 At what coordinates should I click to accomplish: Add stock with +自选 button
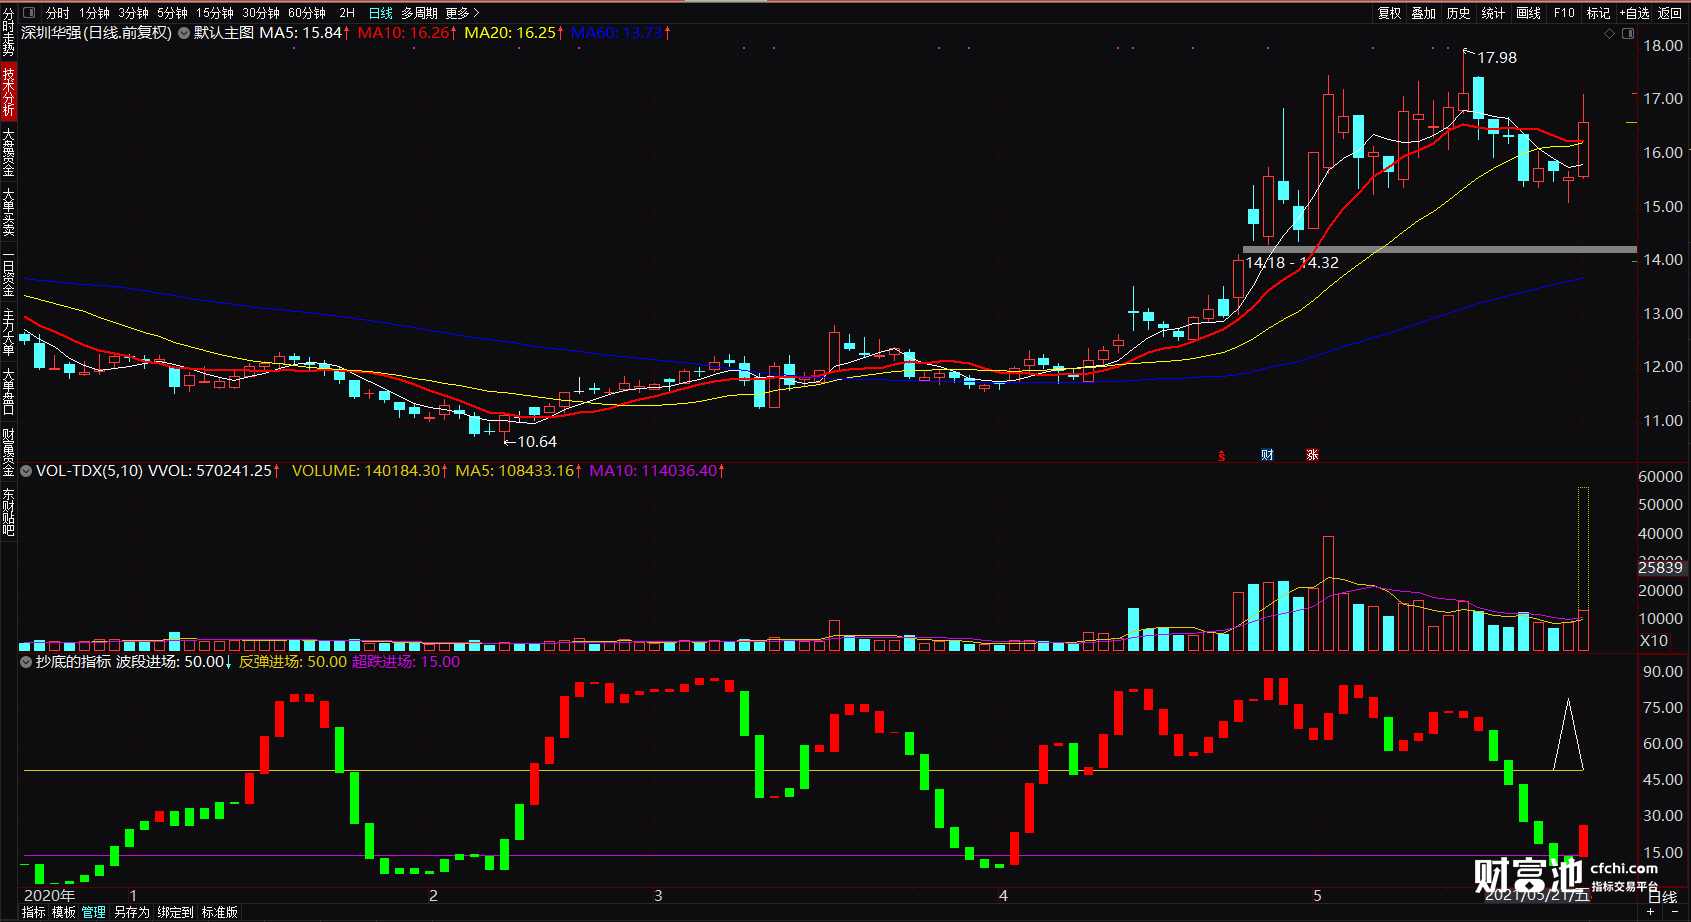(1634, 13)
